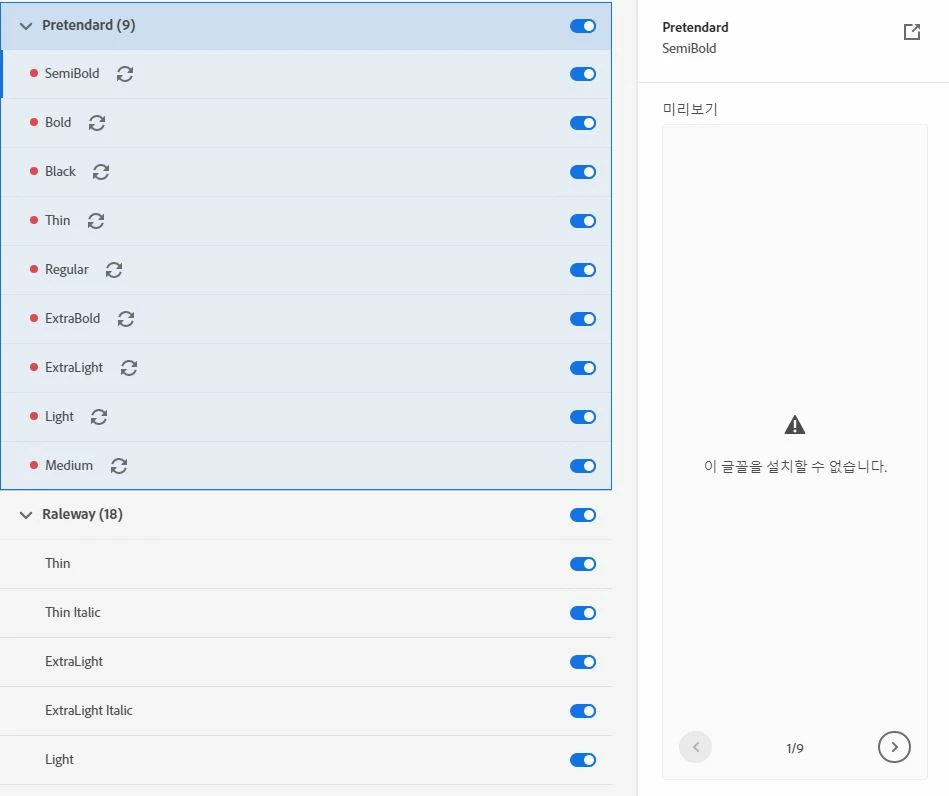This screenshot has width=949, height=796.
Task: Disable the Regular font switch
Action: (583, 270)
